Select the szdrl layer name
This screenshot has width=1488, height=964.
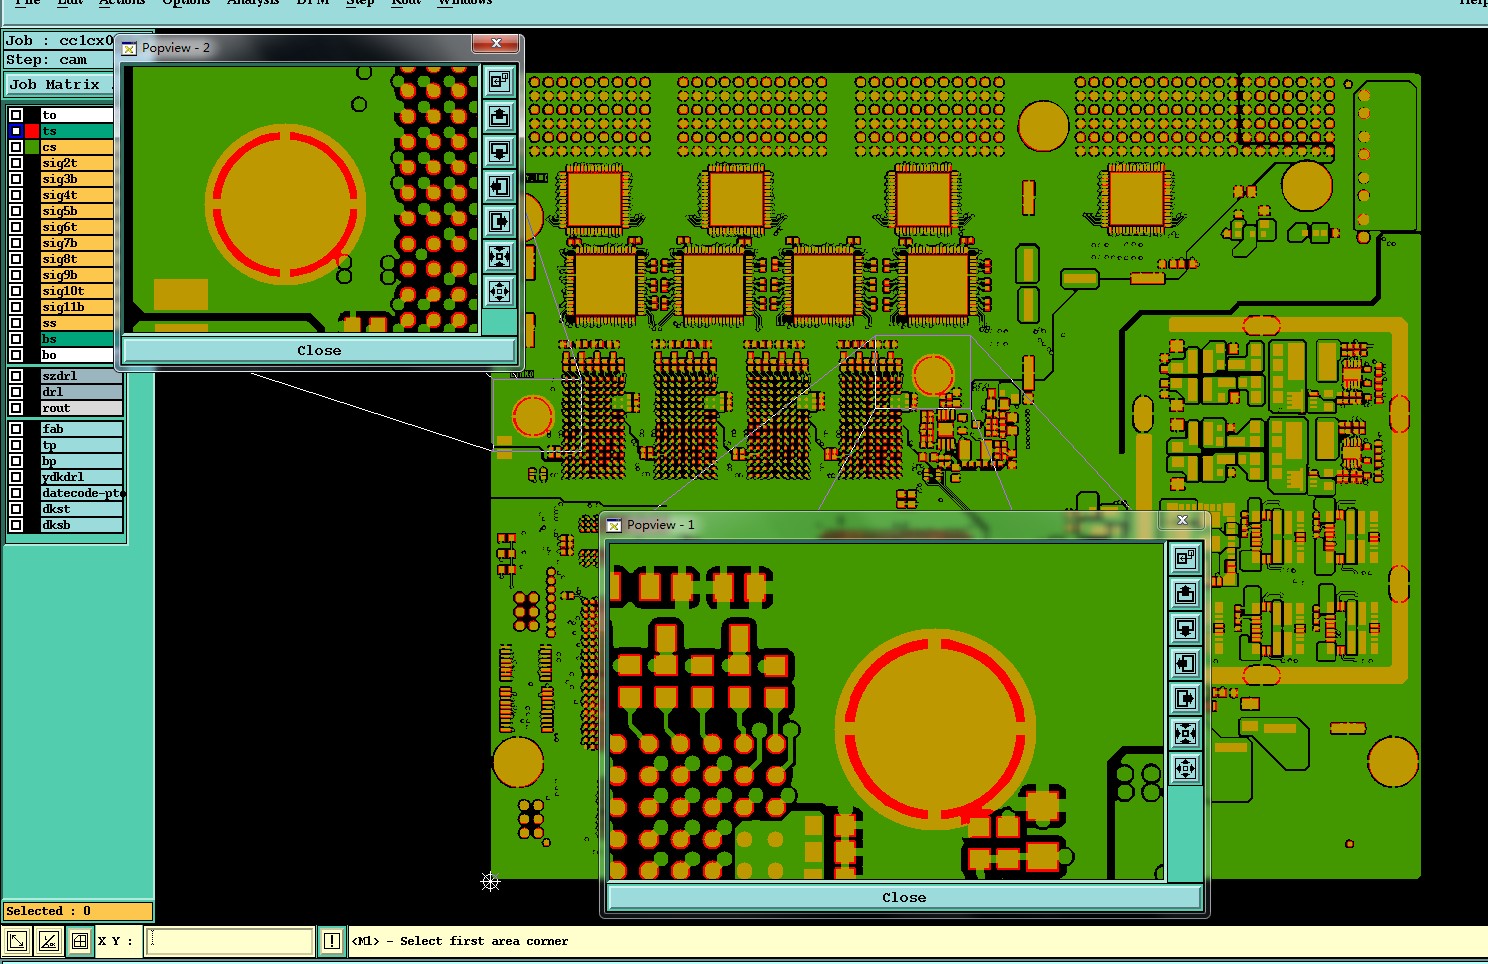coord(81,376)
